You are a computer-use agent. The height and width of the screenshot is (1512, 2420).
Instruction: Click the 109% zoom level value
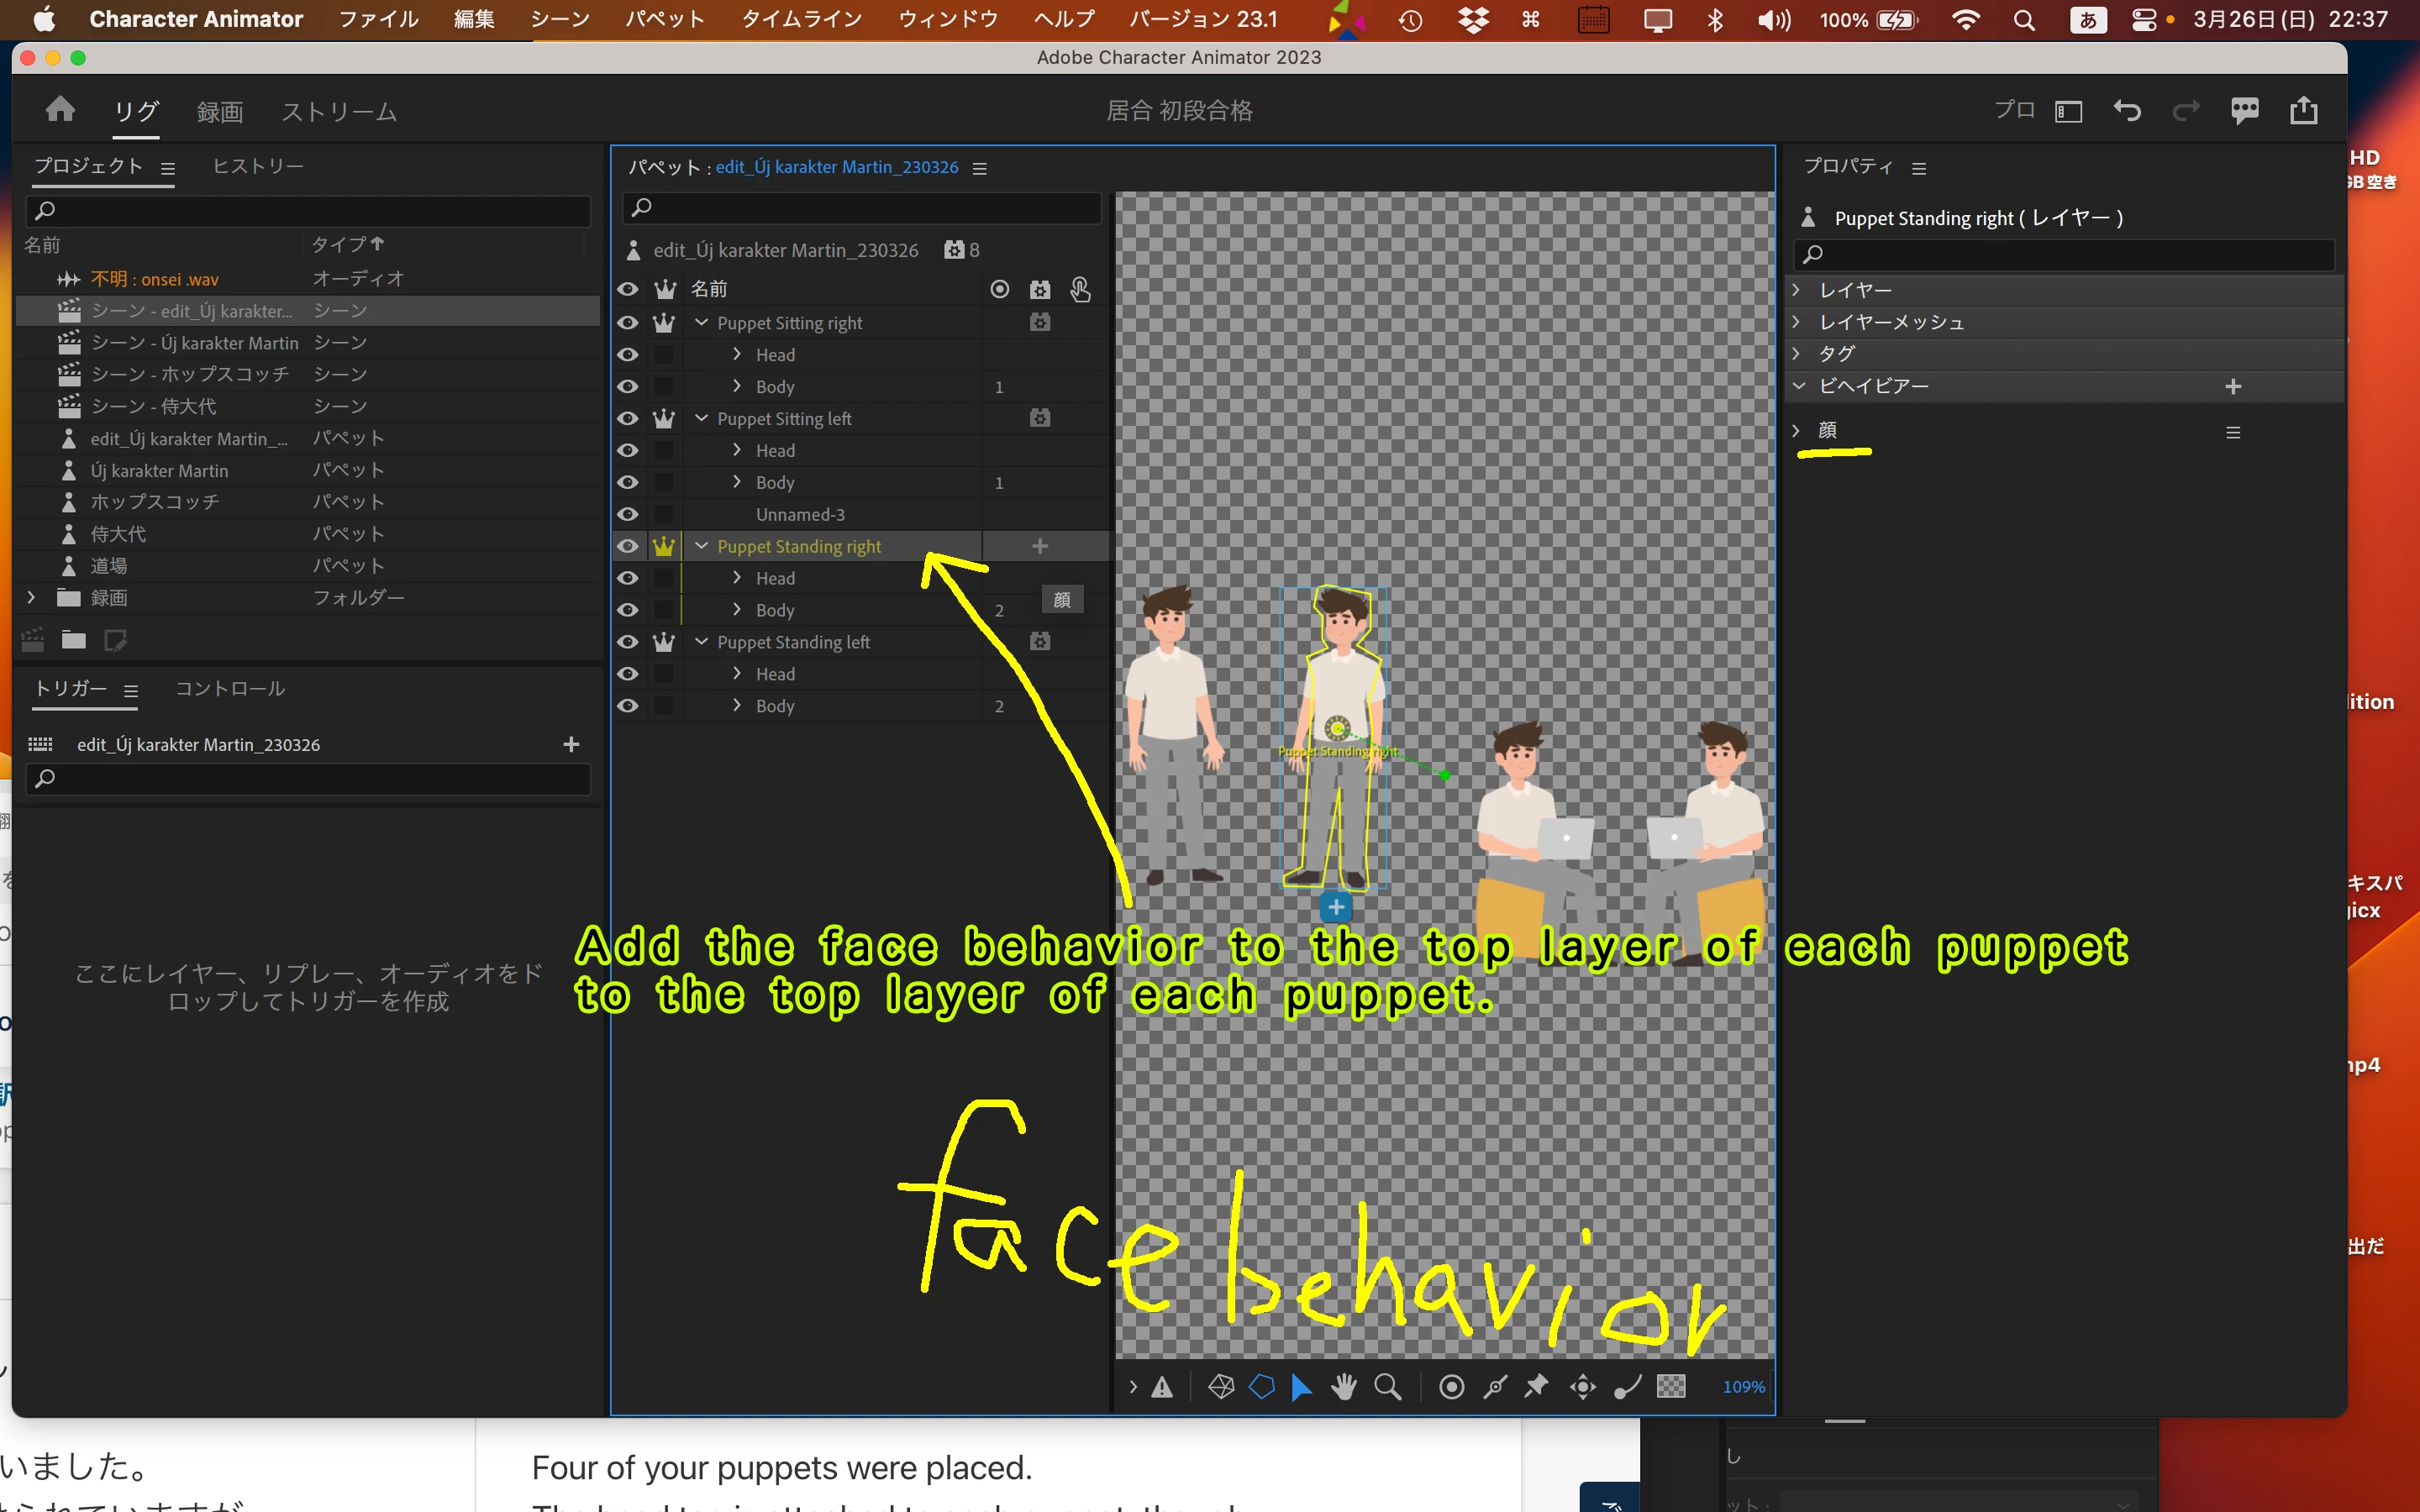click(x=1743, y=1387)
